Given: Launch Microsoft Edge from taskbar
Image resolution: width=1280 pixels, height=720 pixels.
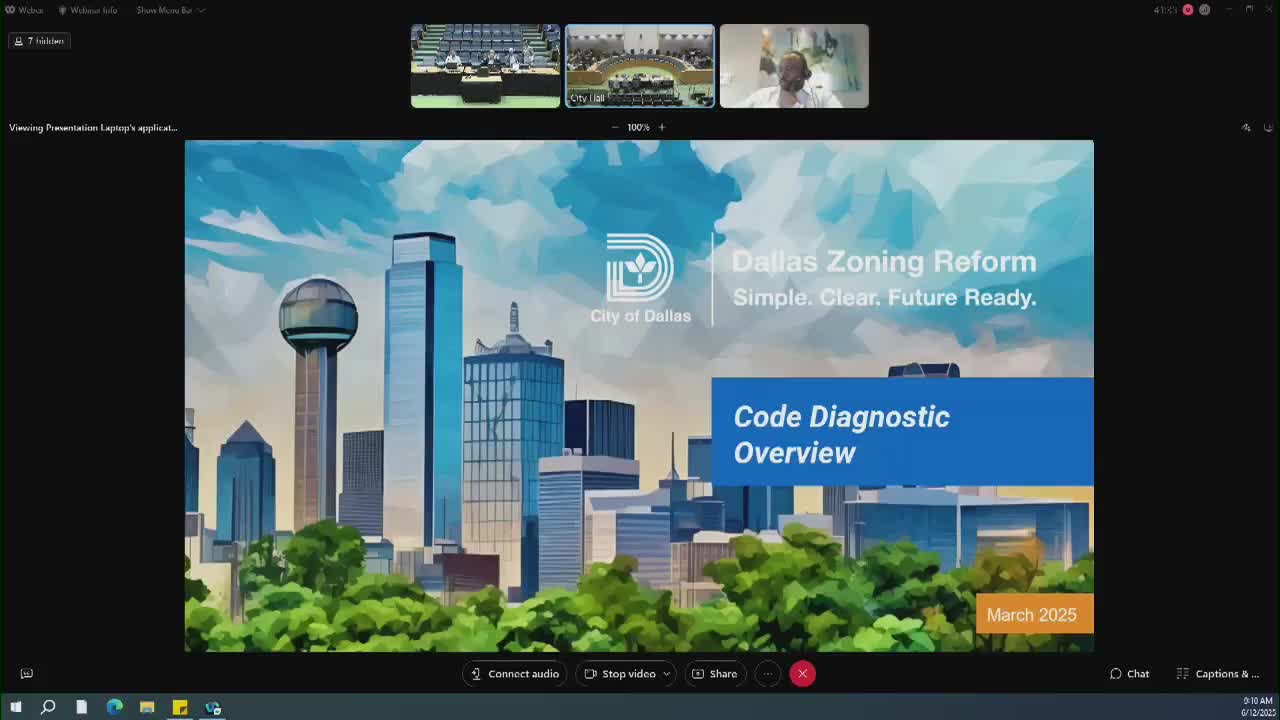Looking at the screenshot, I should tap(114, 707).
